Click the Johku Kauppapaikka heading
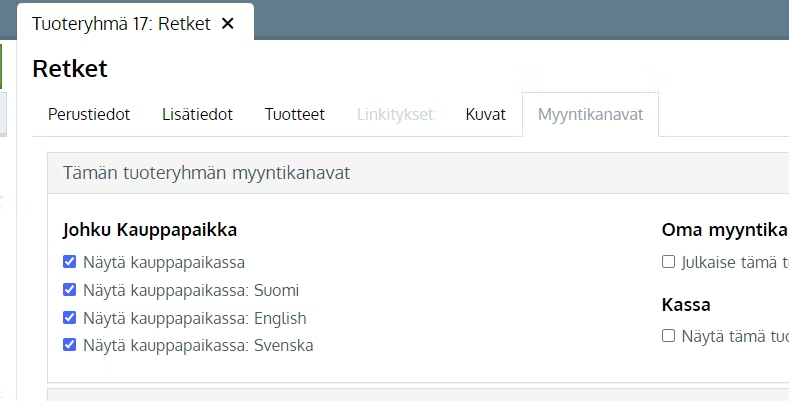Viewport: 789px width, 401px height. (150, 230)
